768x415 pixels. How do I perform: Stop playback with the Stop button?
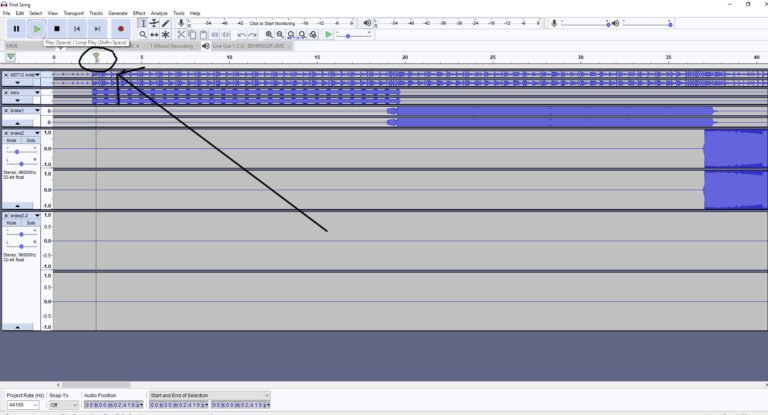[x=57, y=29]
